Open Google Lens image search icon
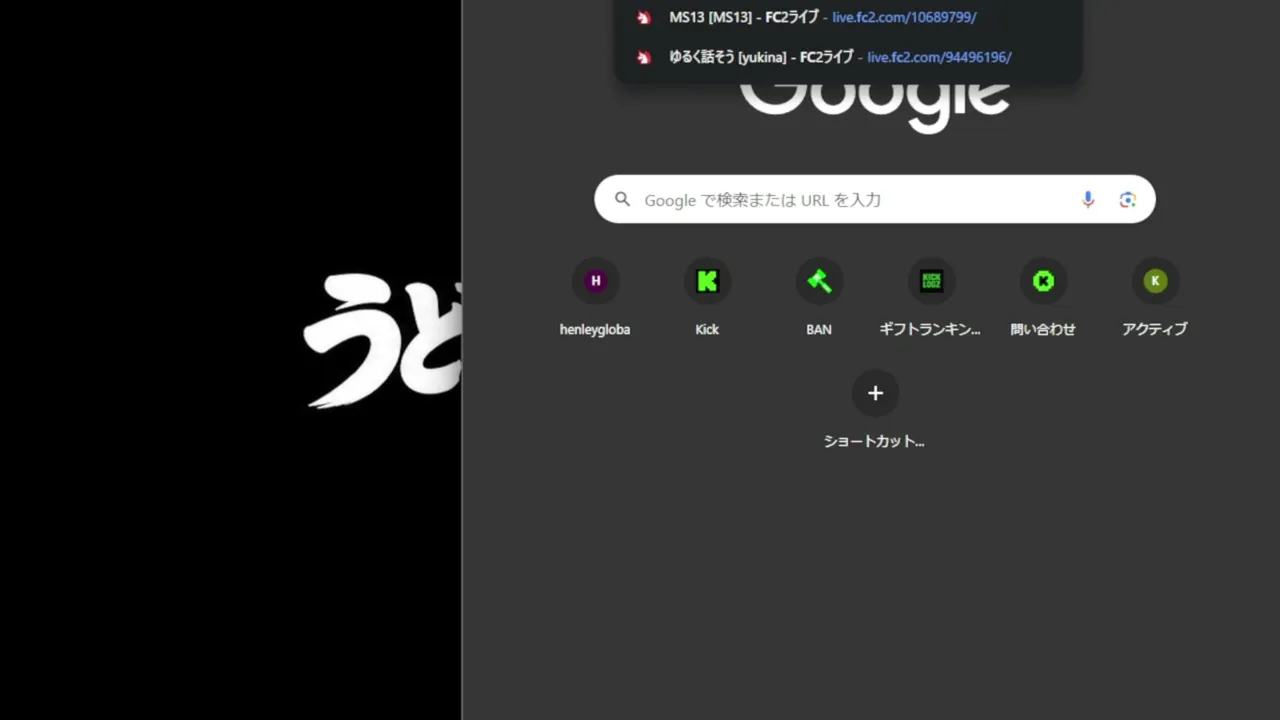This screenshot has width=1280, height=720. 1128,199
